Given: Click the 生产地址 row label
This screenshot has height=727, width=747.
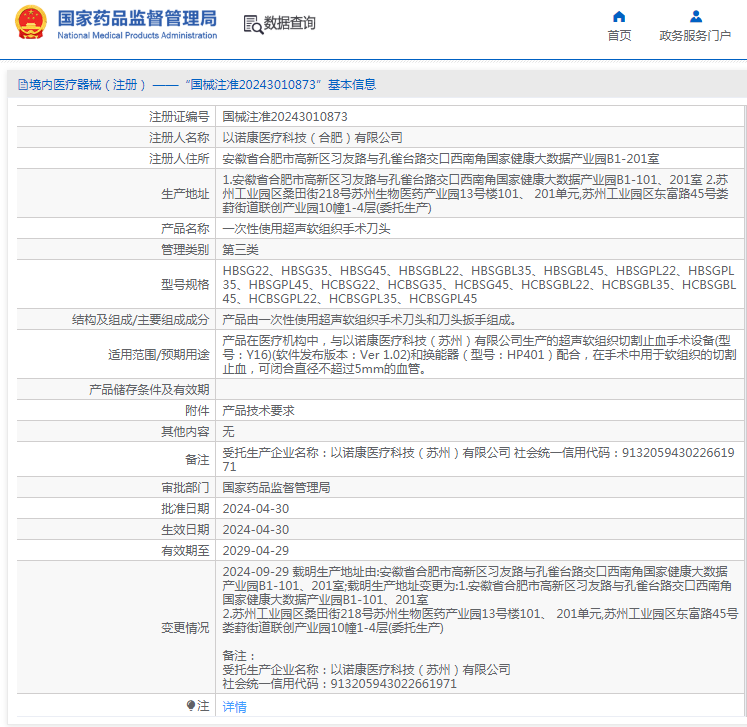Looking at the screenshot, I should click(x=185, y=194).
